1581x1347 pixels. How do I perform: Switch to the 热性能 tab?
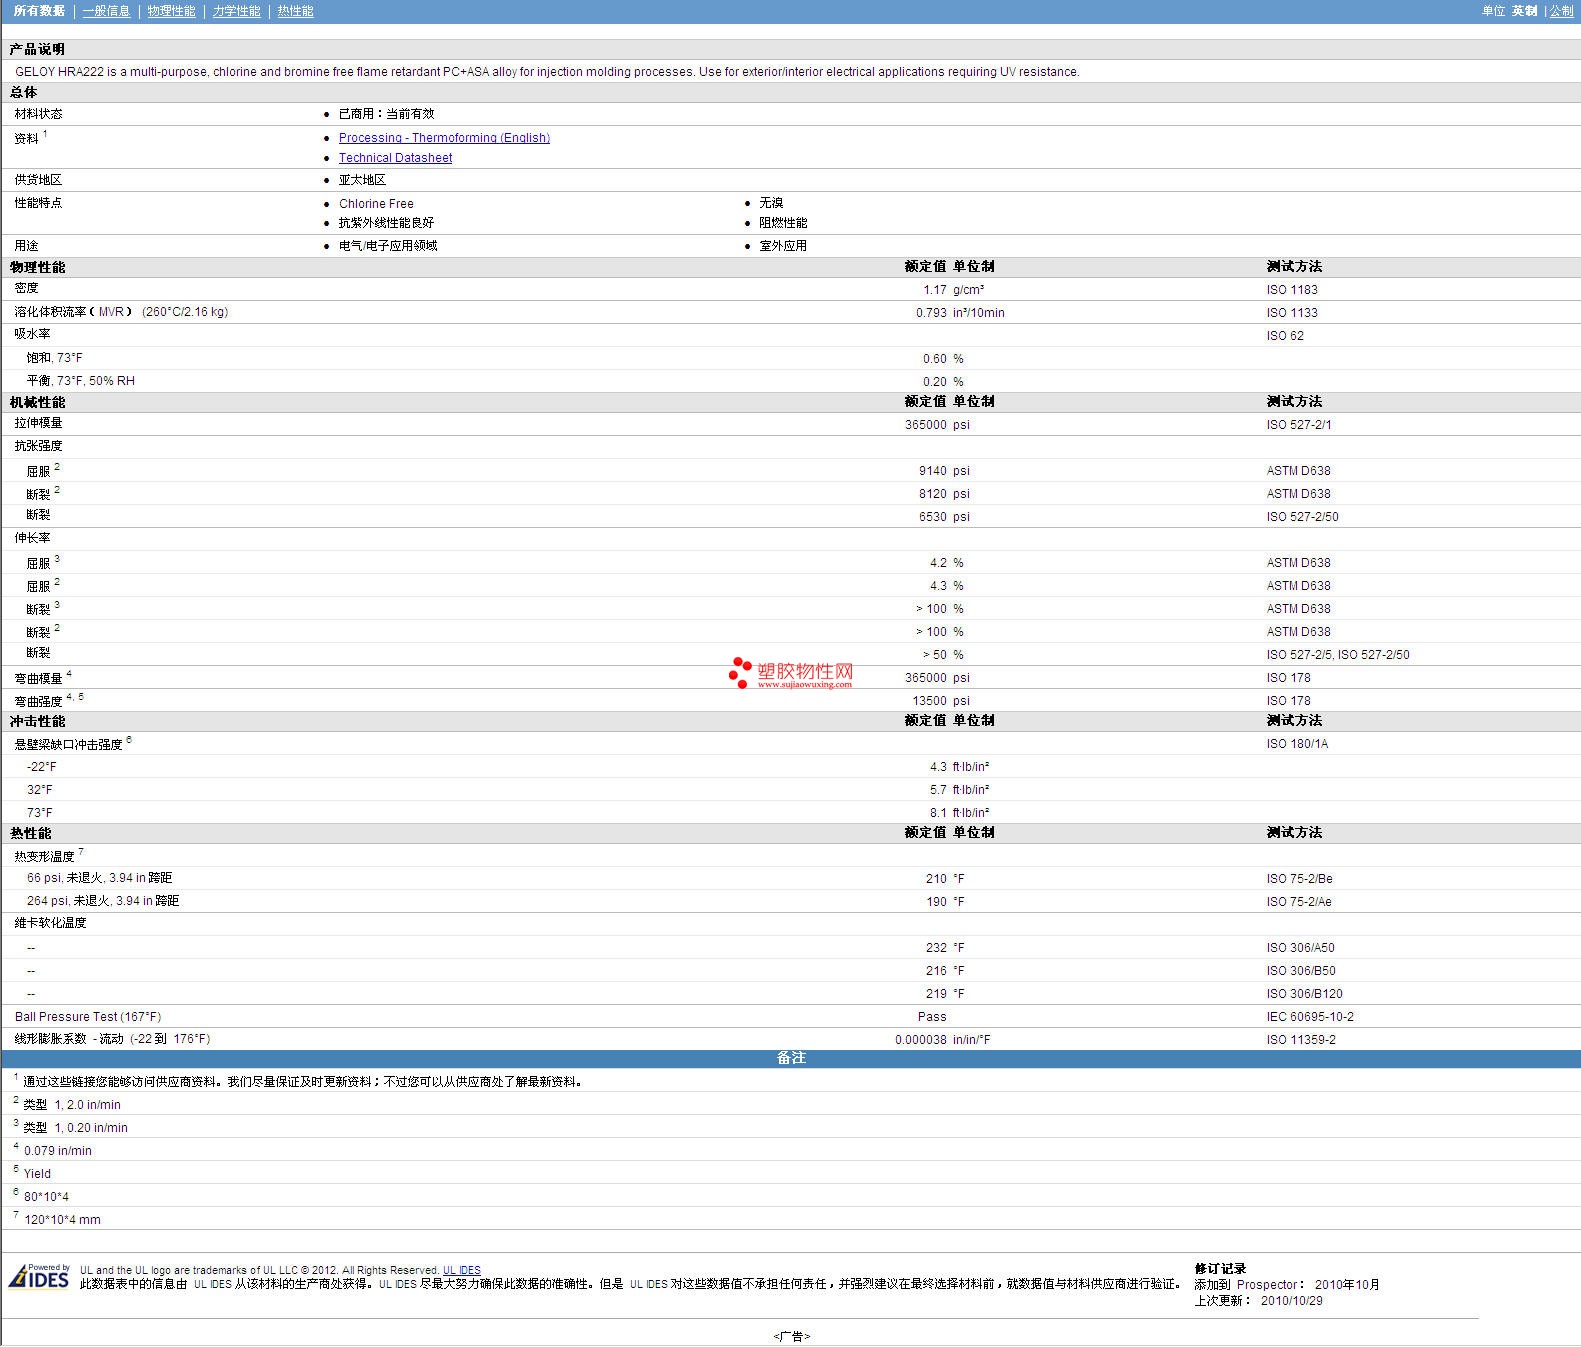pos(295,11)
